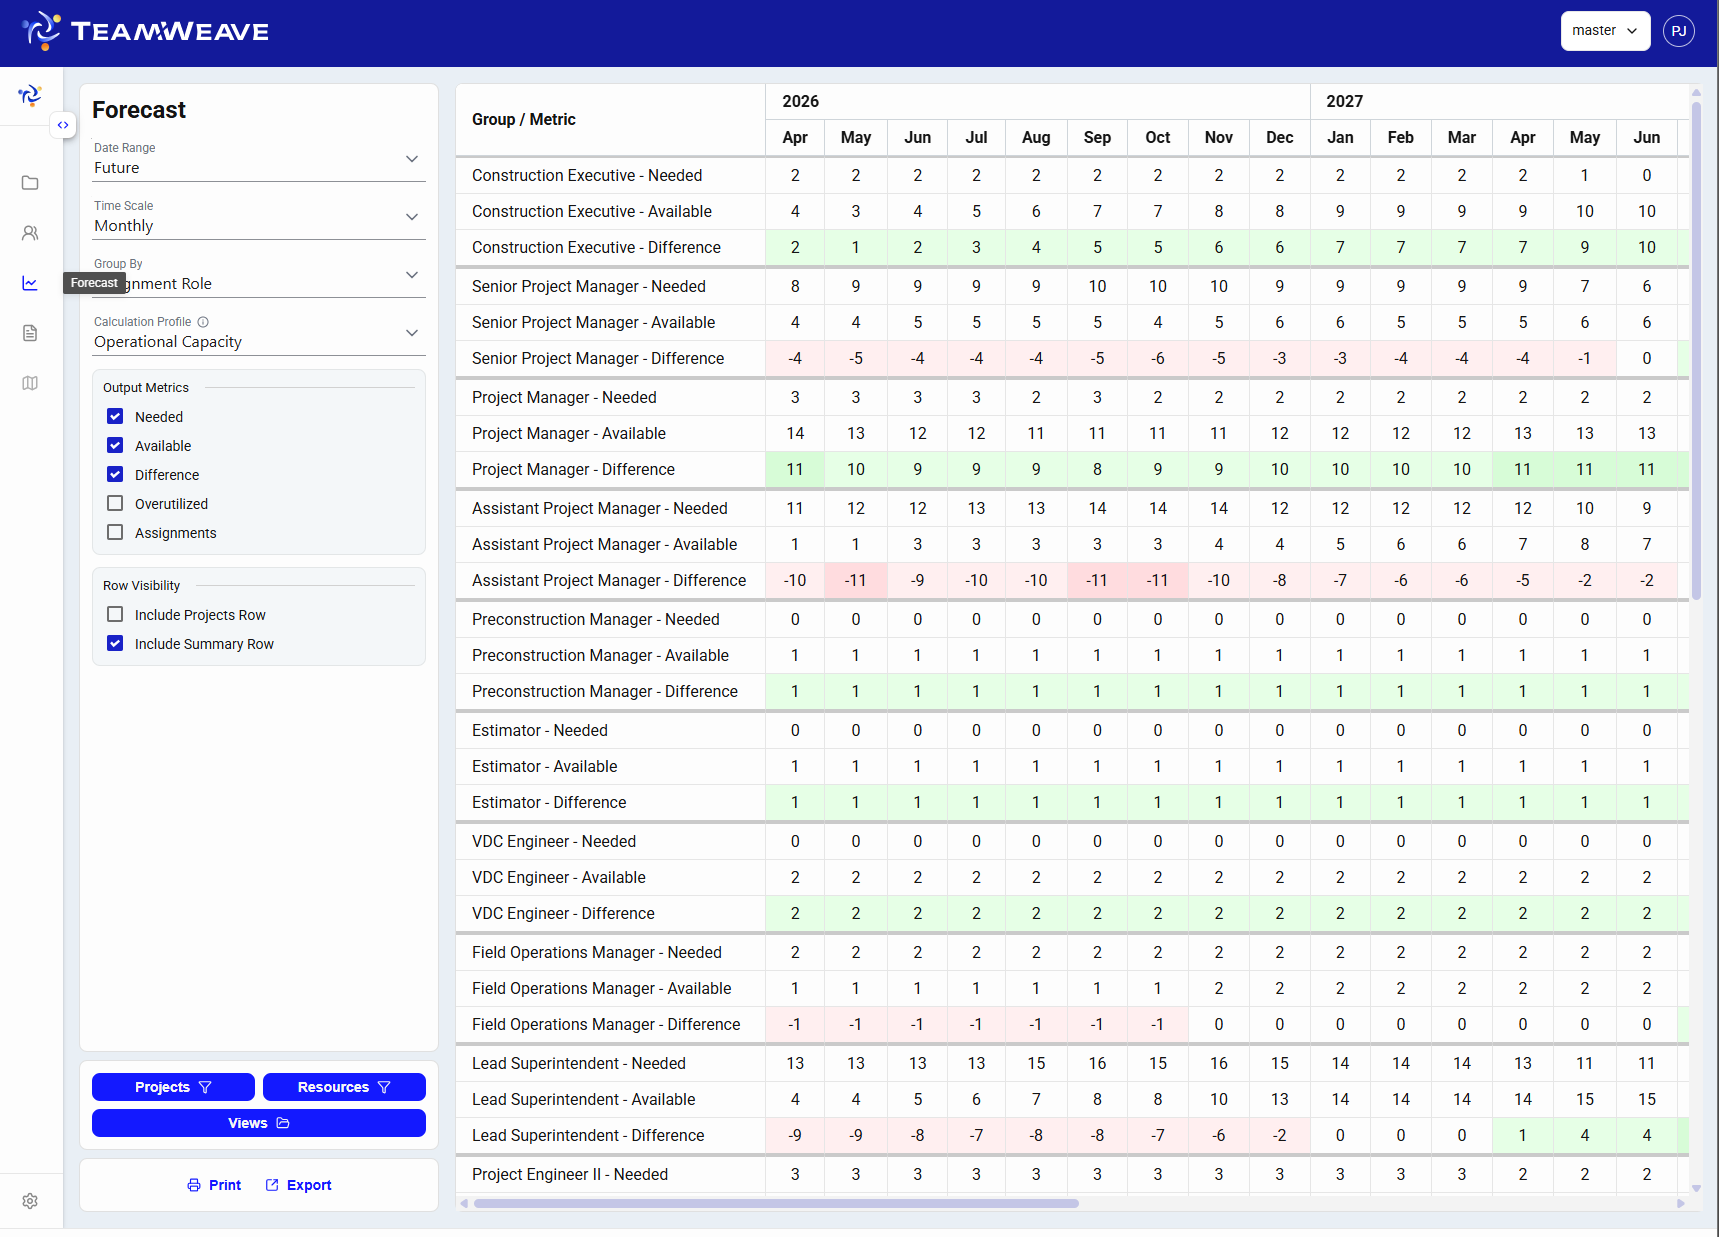Click the funnel filter icon on Projects
This screenshot has width=1719, height=1237.
tap(205, 1087)
